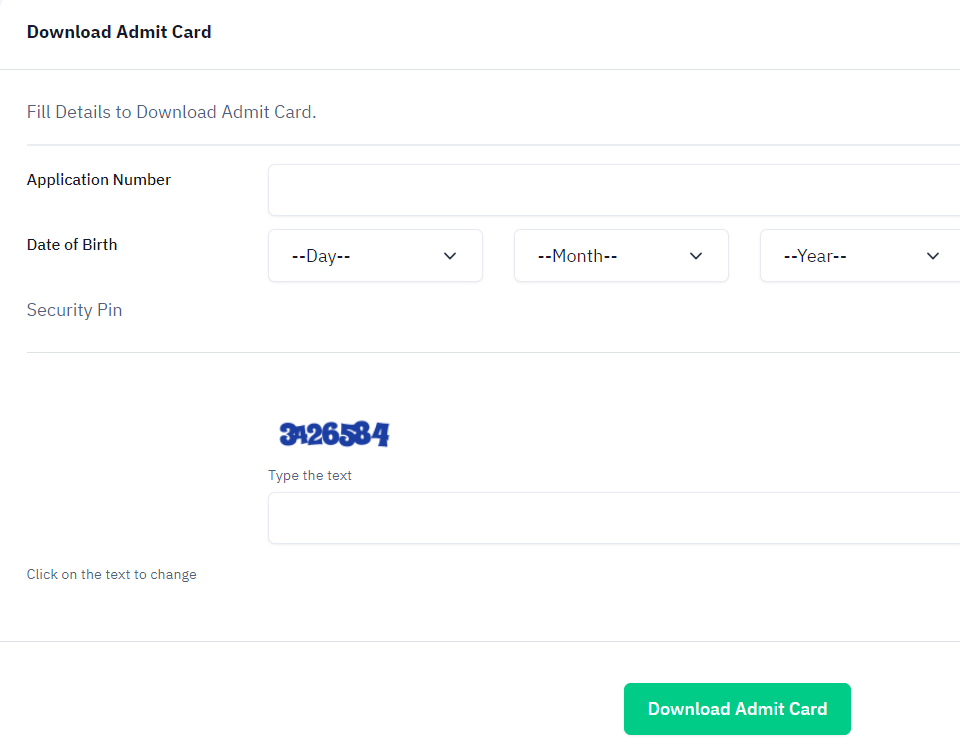Image resolution: width=960 pixels, height=753 pixels.
Task: Focus the captcha text input box
Action: pyautogui.click(x=614, y=518)
